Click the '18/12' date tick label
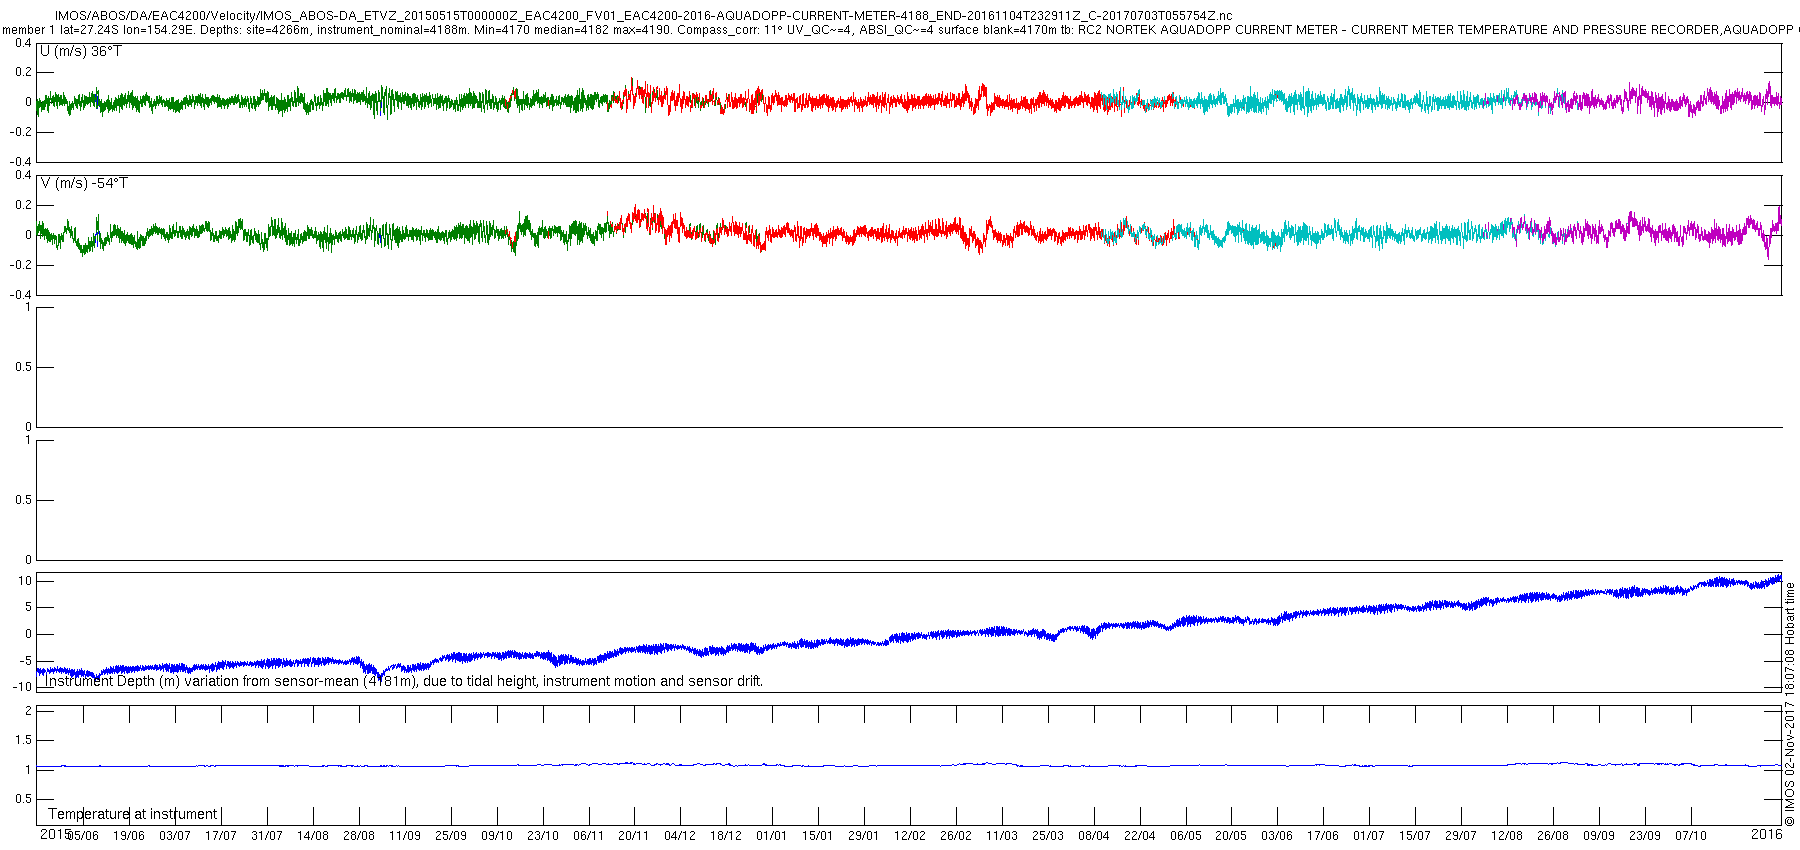 point(725,836)
